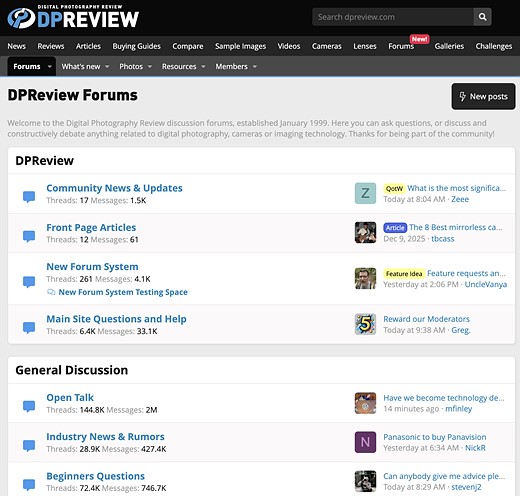This screenshot has width=520, height=496.
Task: Click the Beginners Questions speech bubble icon
Action: 29,484
